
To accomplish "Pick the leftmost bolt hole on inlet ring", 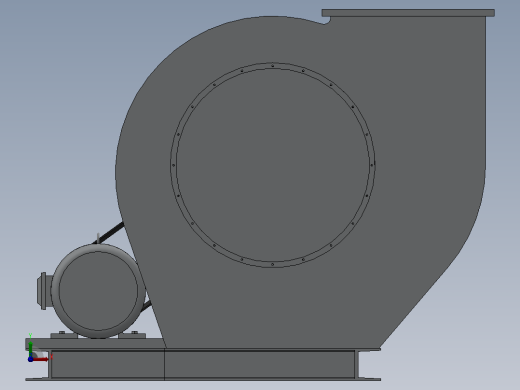I will 173,165.
